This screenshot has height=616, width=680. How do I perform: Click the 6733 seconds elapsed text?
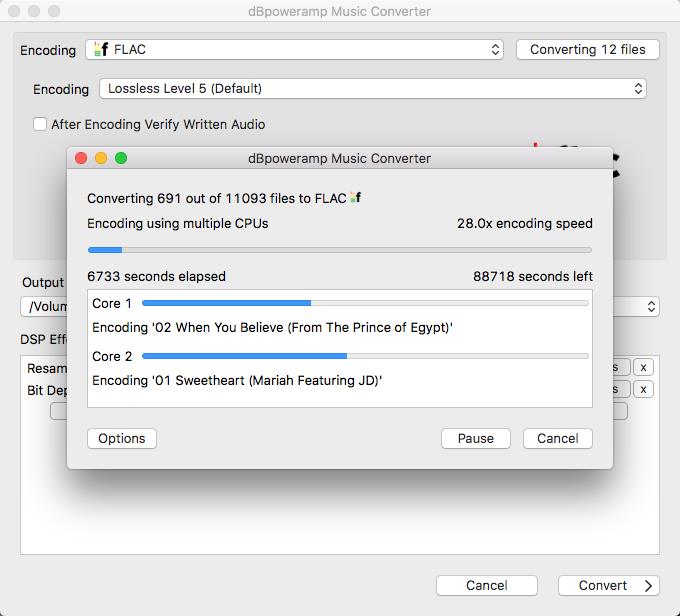coord(156,276)
